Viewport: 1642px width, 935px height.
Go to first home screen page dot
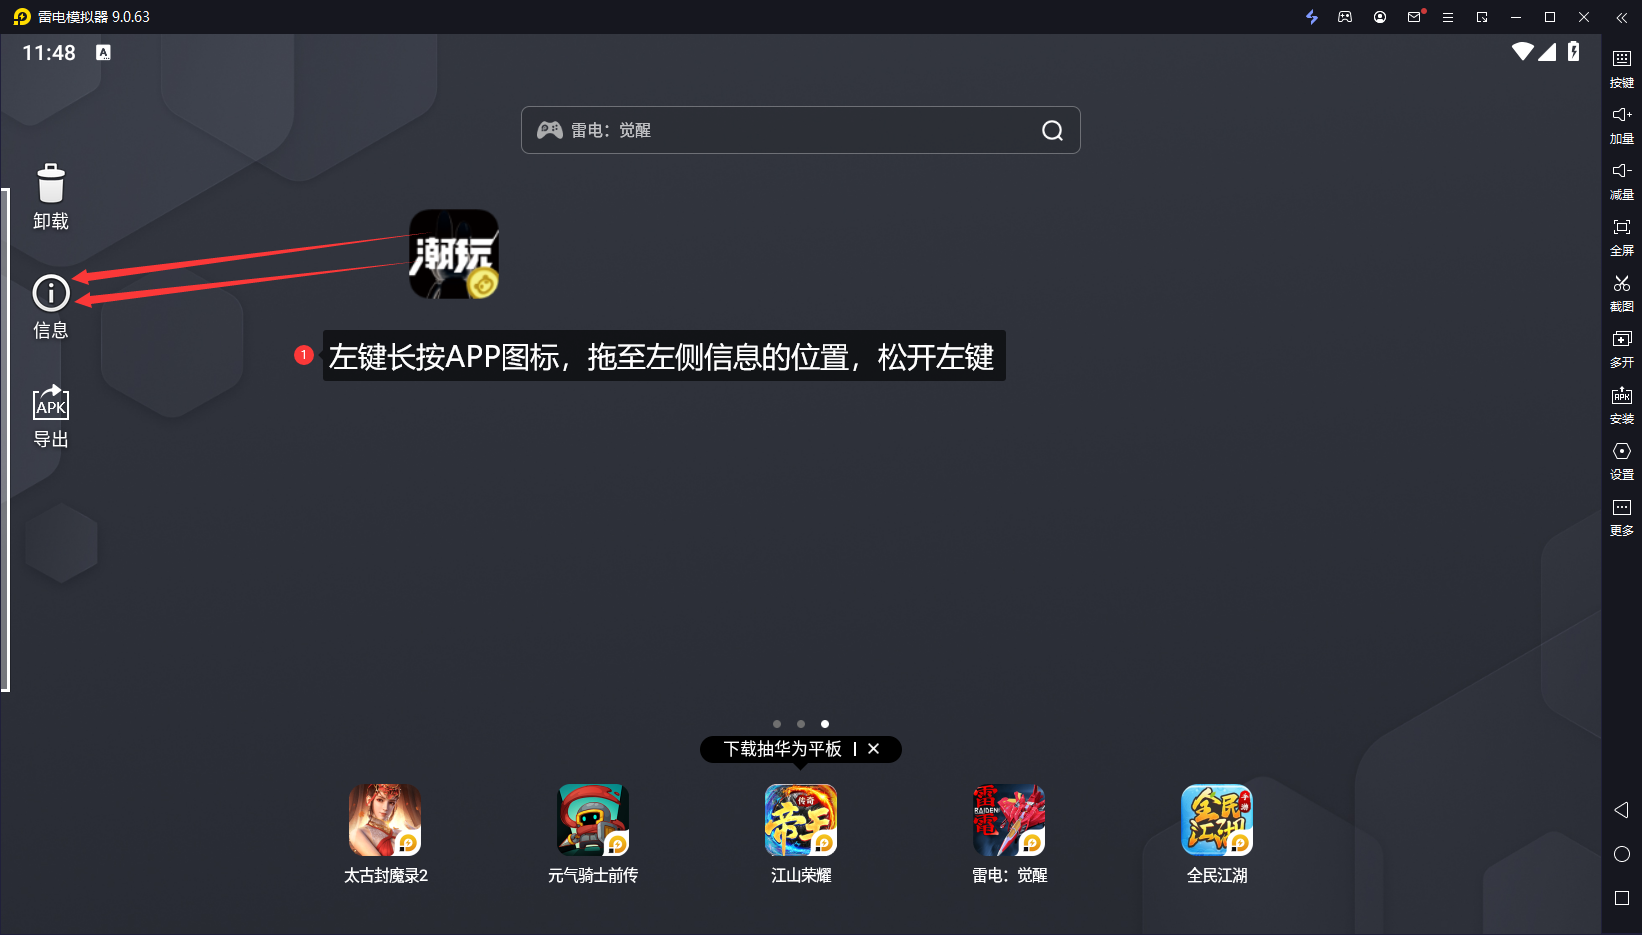[x=777, y=724]
